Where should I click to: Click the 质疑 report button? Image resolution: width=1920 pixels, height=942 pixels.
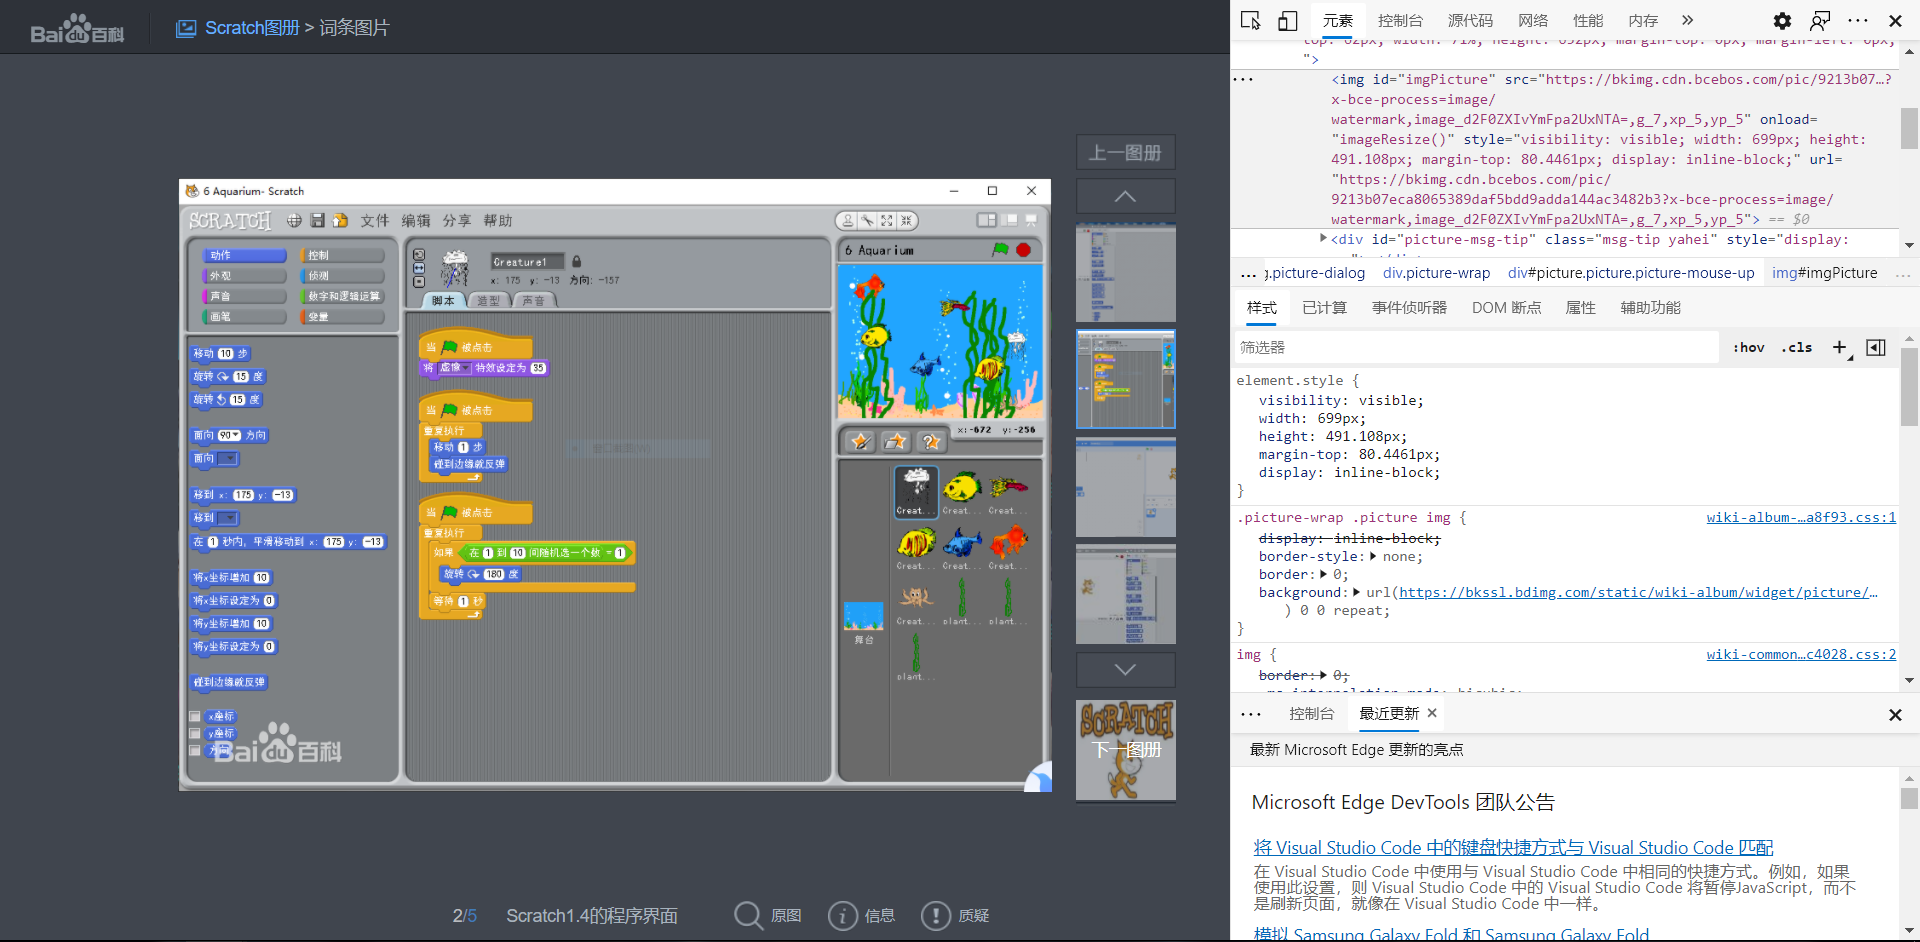click(955, 915)
